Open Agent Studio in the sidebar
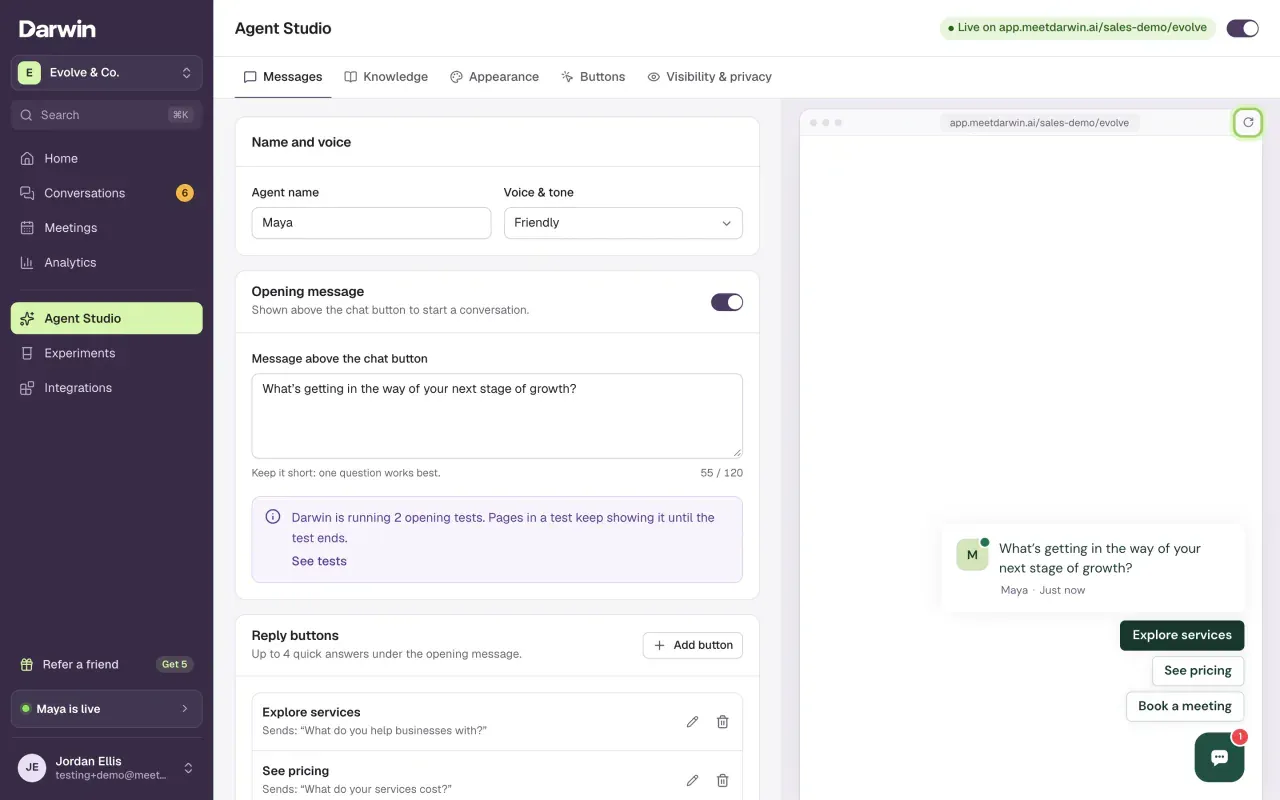 (107, 318)
